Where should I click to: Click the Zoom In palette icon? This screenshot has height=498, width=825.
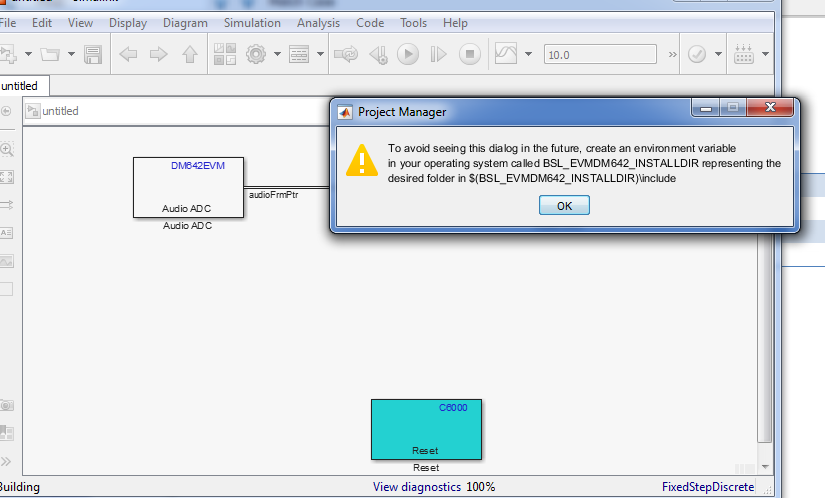pos(6,149)
